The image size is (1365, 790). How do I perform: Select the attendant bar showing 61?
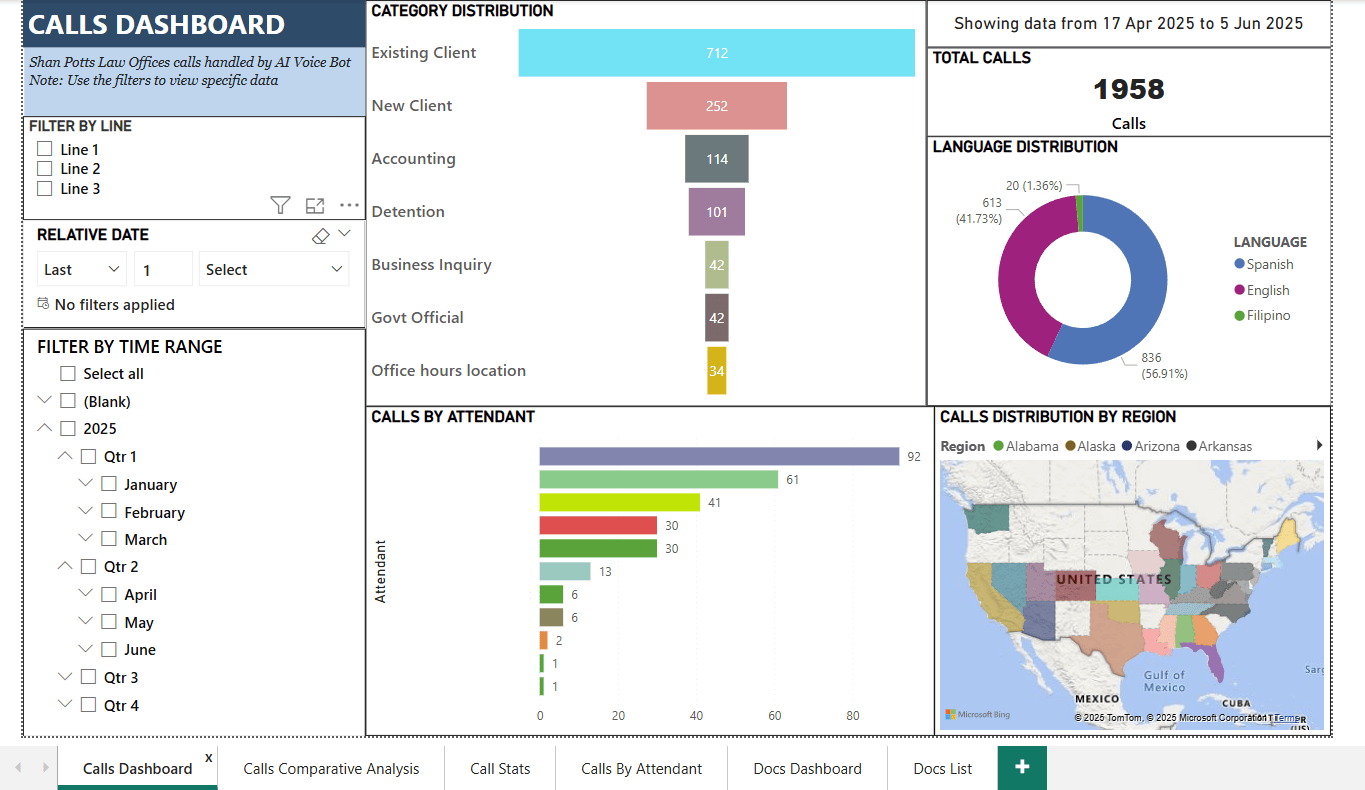pyautogui.click(x=658, y=480)
